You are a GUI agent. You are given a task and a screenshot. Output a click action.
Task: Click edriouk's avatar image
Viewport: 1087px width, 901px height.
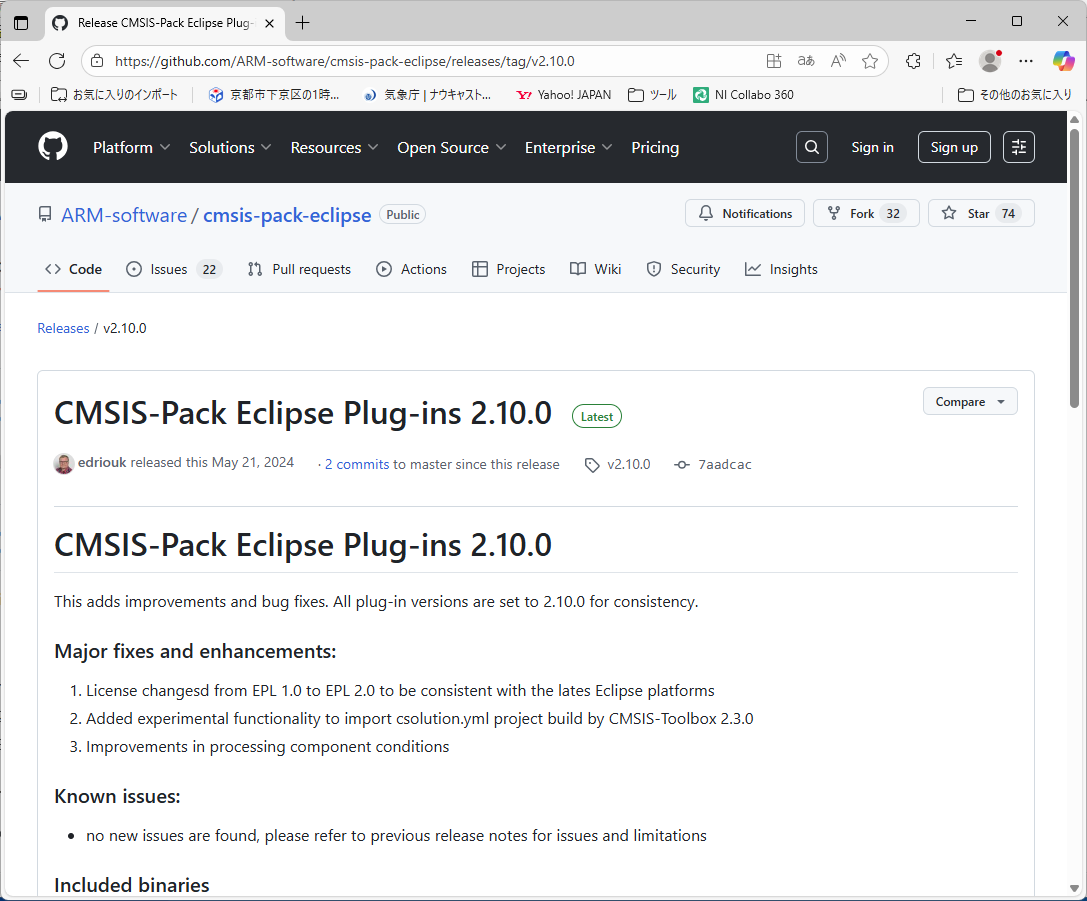coord(64,464)
